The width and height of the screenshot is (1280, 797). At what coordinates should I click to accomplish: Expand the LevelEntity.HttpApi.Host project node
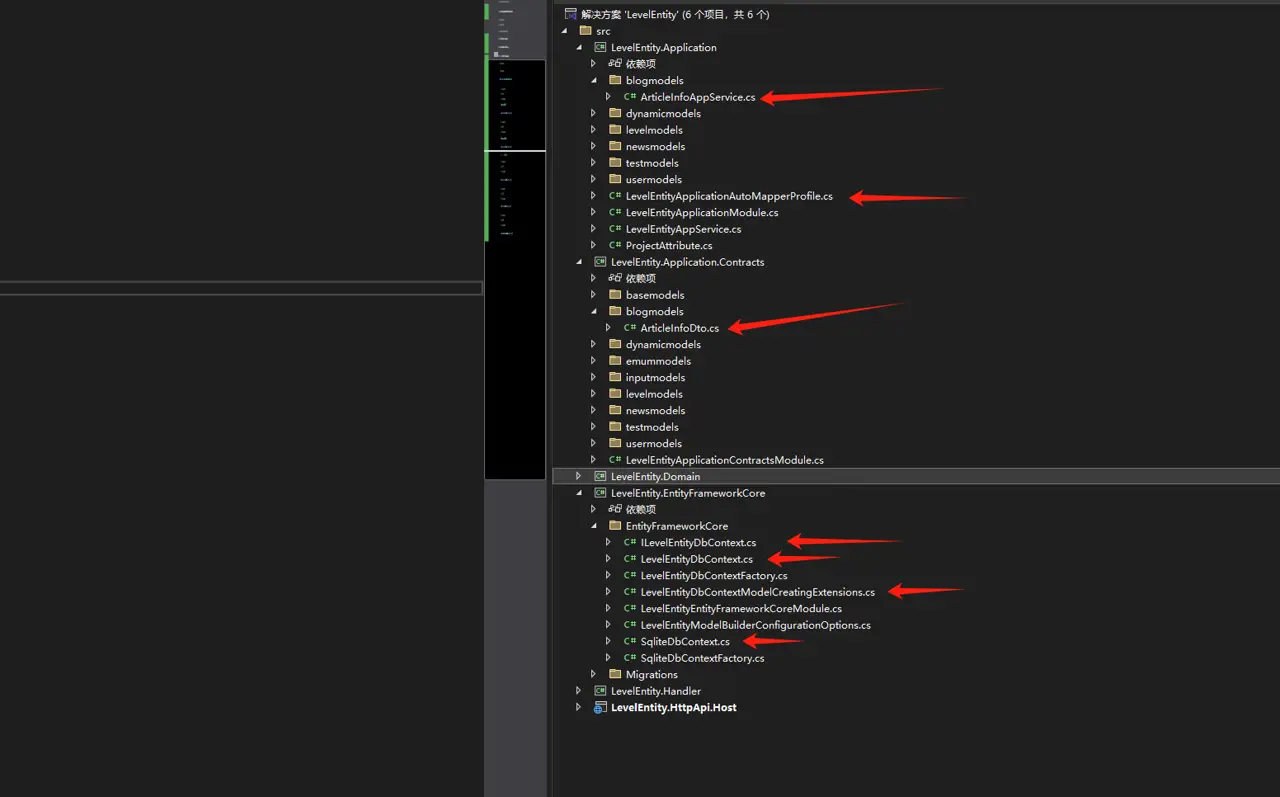click(578, 707)
